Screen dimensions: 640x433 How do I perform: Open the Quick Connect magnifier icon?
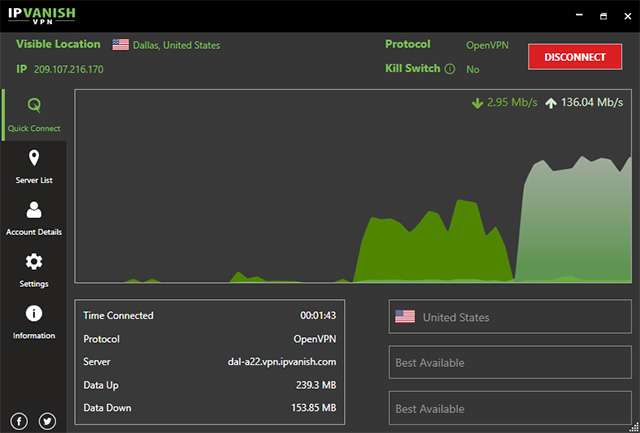(x=34, y=105)
